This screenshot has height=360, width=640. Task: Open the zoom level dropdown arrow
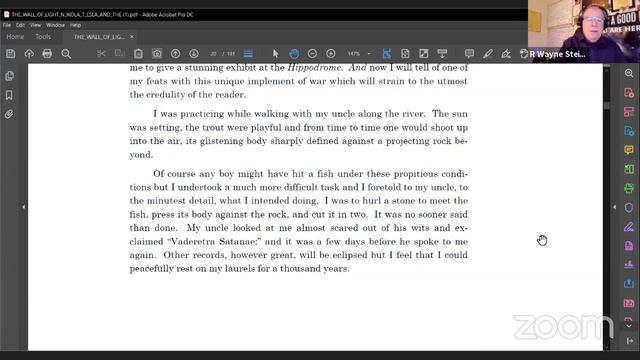tap(369, 53)
